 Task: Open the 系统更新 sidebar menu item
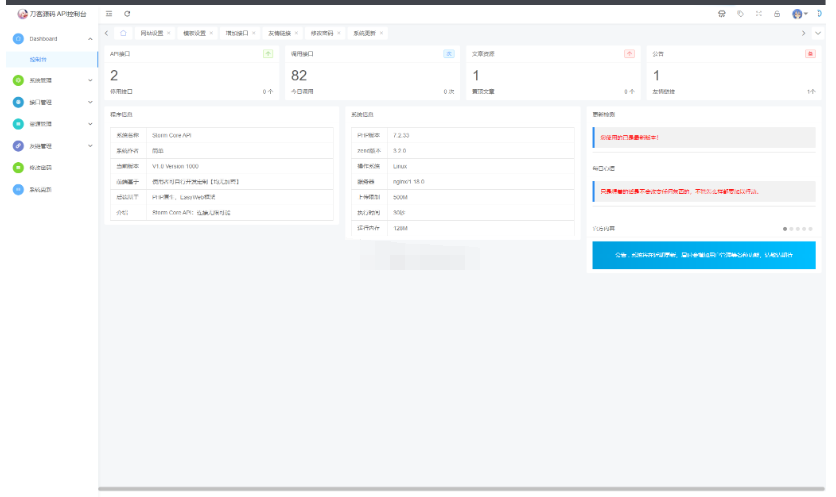pos(52,189)
